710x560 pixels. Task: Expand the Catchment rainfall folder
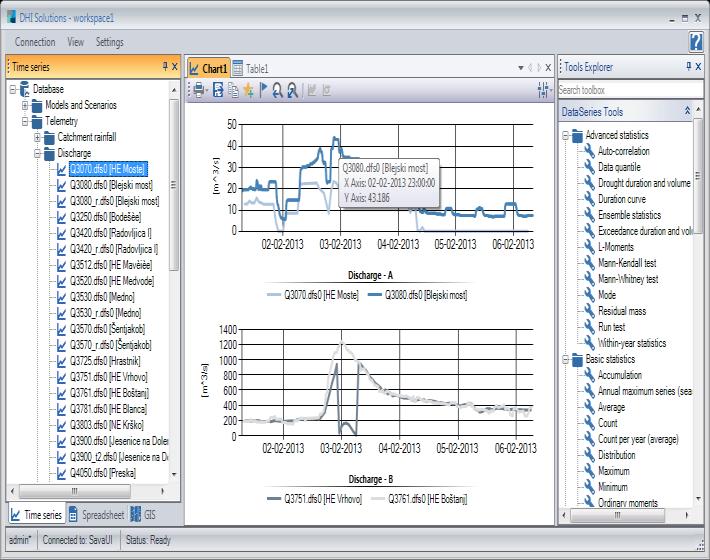[x=38, y=137]
